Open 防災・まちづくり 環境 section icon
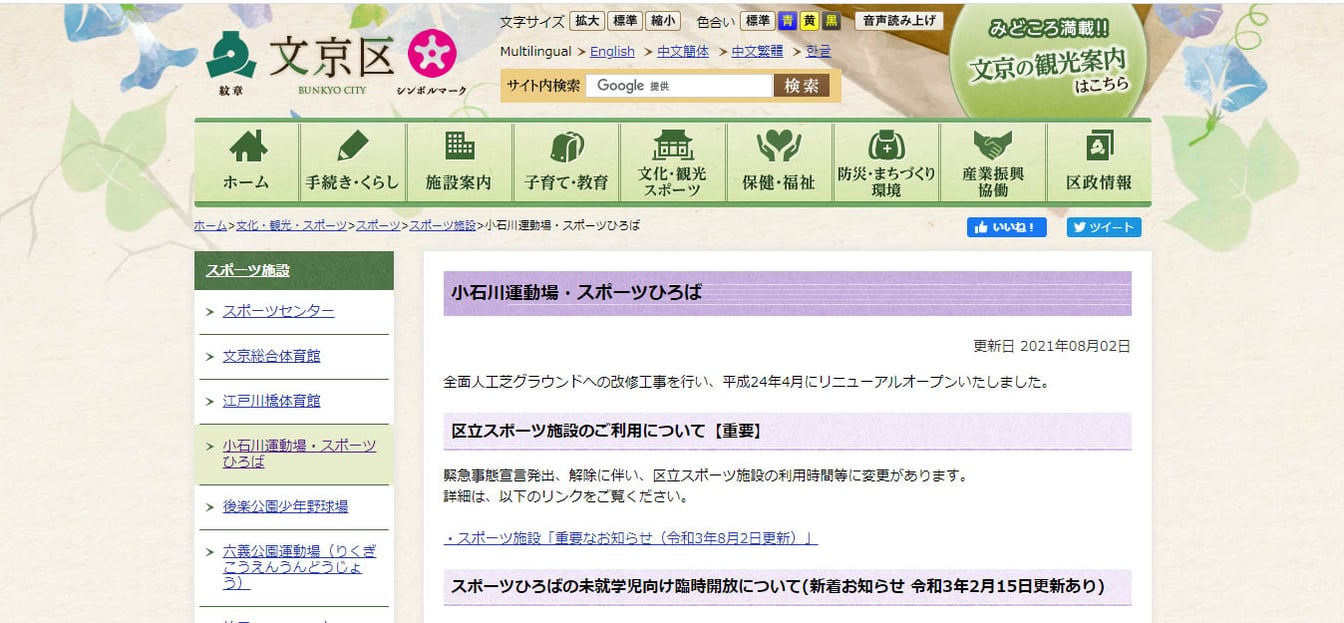This screenshot has height=623, width=1344. pos(886,146)
